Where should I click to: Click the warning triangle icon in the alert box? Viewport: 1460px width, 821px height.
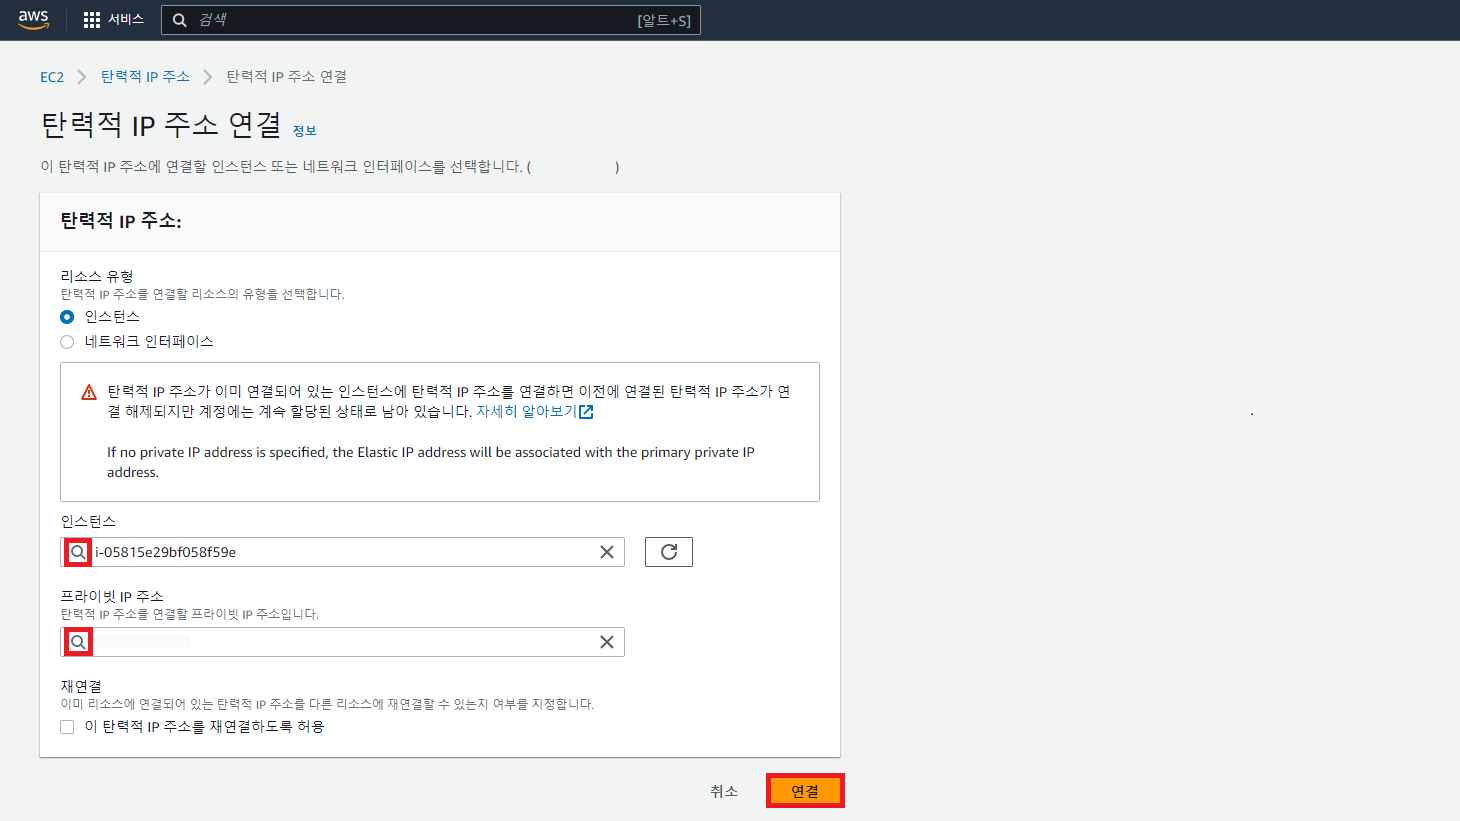[89, 392]
